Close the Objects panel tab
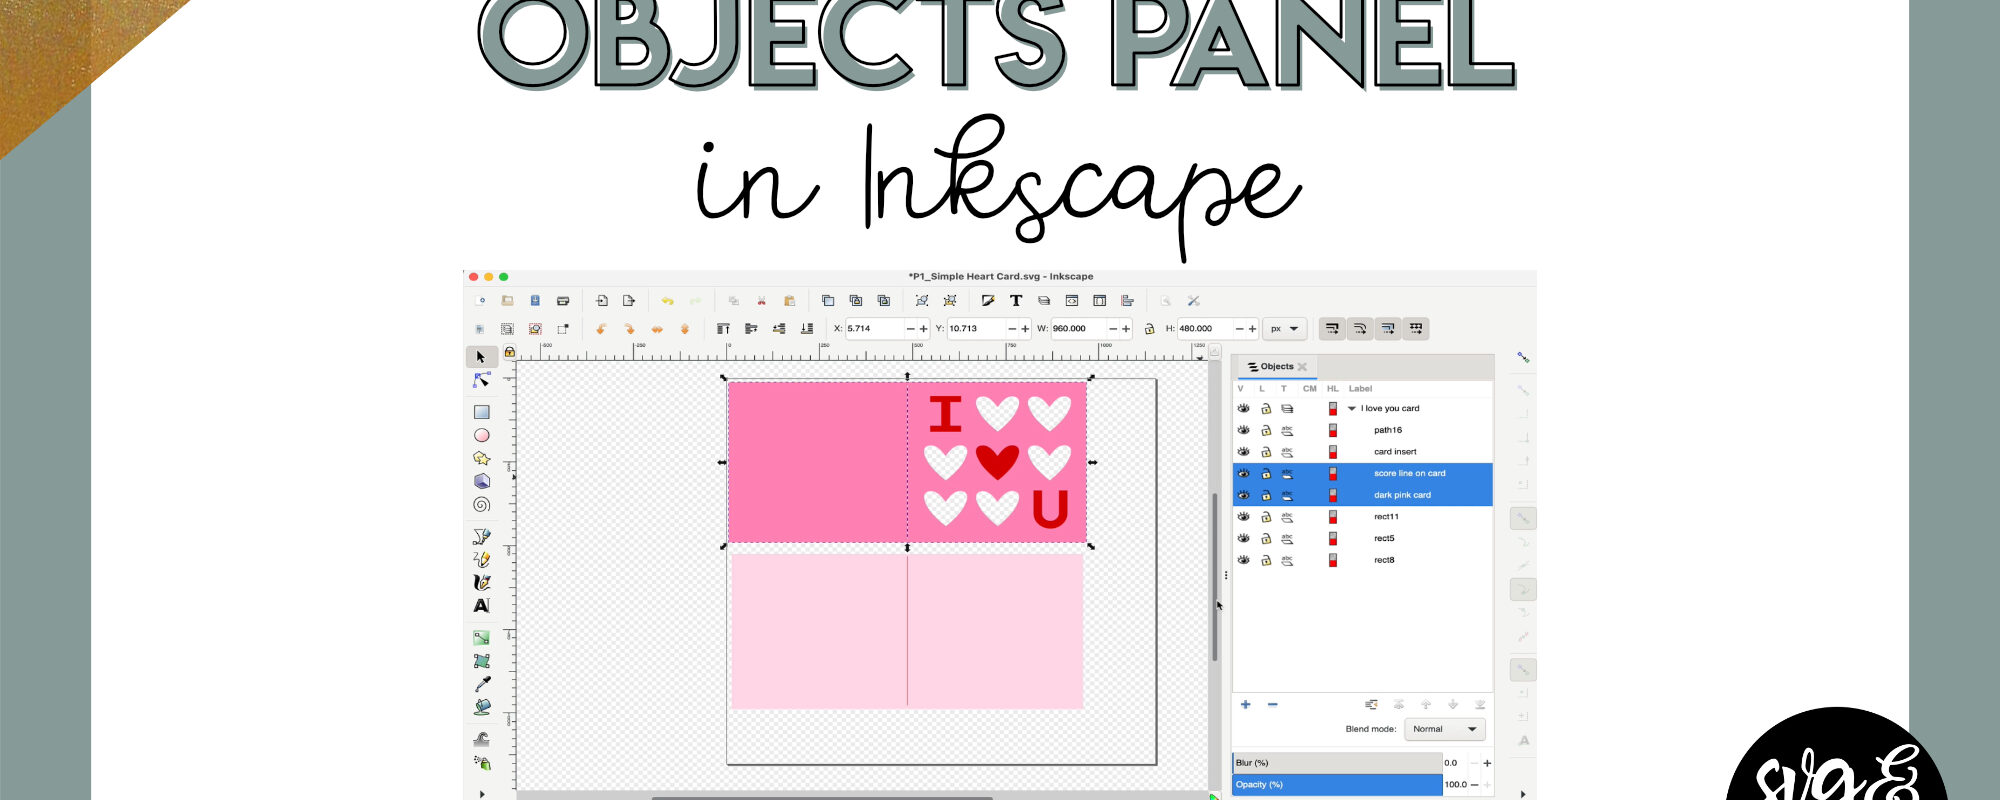Viewport: 2000px width, 800px height. coord(1302,367)
